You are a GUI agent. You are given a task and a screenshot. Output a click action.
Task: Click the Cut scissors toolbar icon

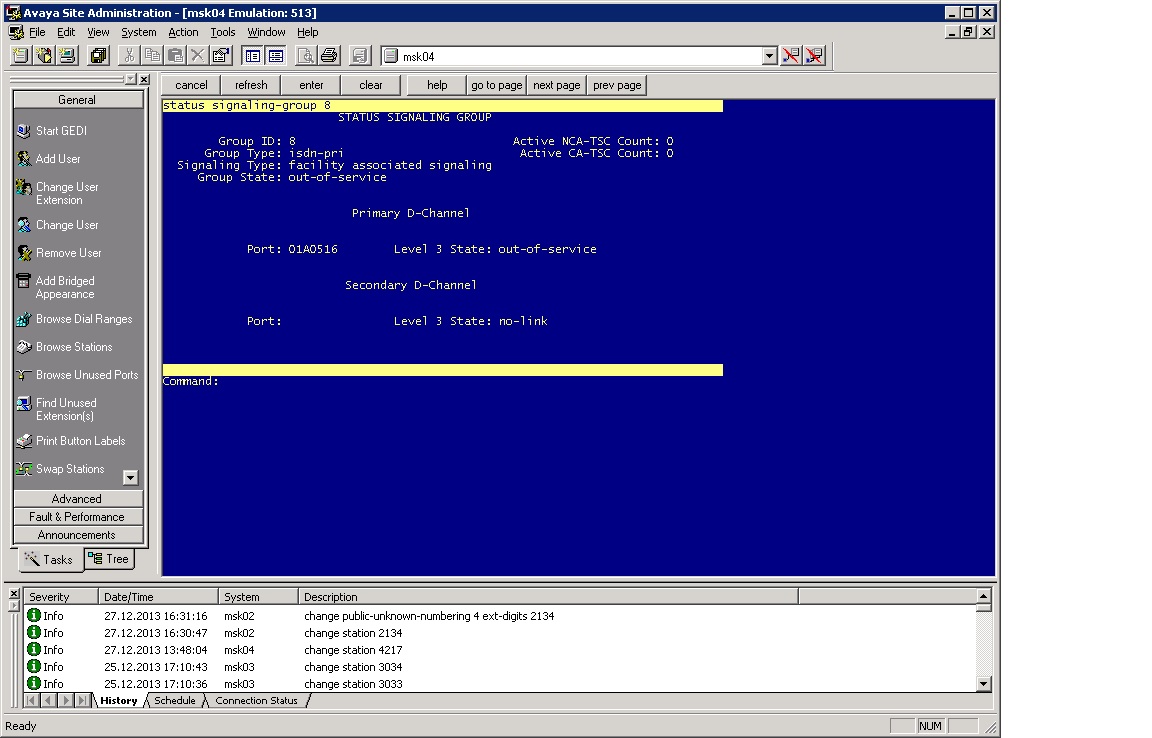[x=129, y=56]
